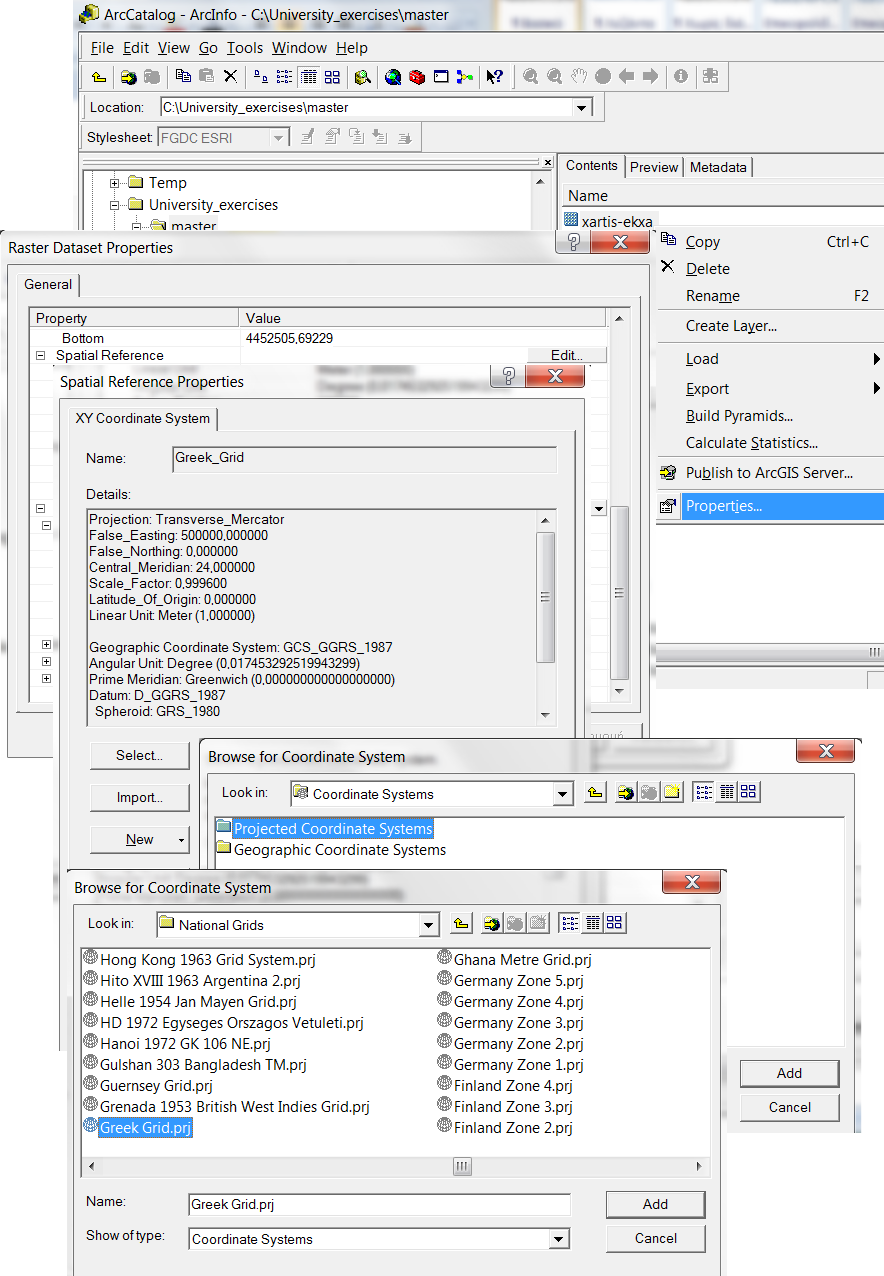Select Finland Zone 4.prj file
884x1276 pixels.
click(x=505, y=1086)
